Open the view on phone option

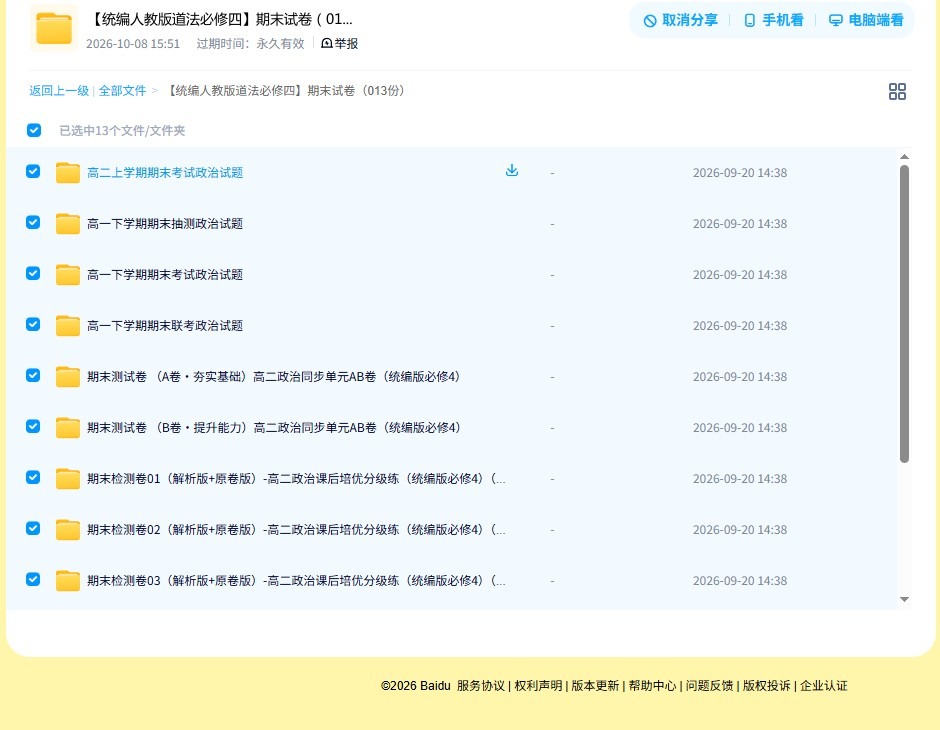[773, 20]
